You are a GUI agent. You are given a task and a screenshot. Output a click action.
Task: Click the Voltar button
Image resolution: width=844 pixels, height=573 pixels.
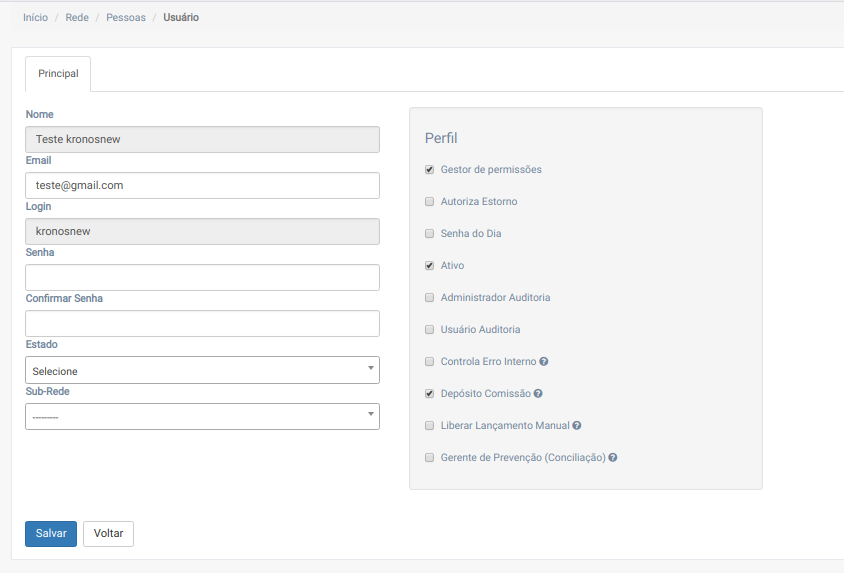108,534
